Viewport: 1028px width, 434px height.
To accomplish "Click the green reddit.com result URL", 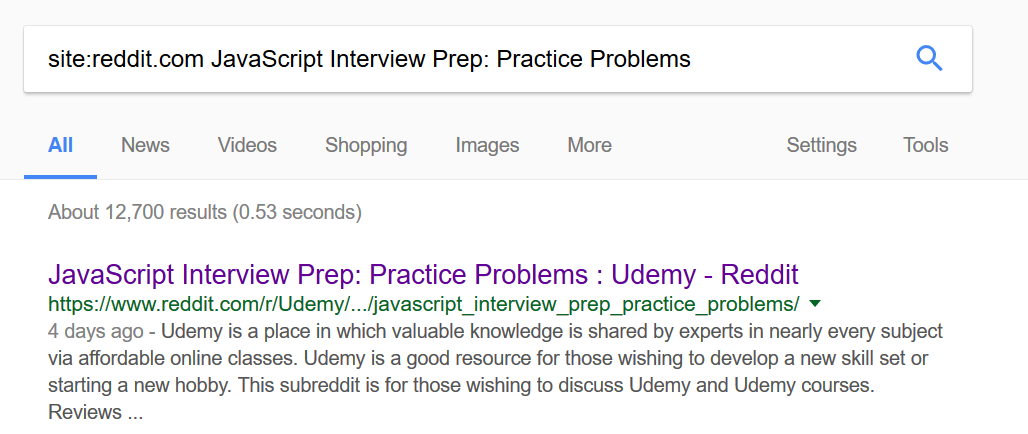I will (423, 303).
